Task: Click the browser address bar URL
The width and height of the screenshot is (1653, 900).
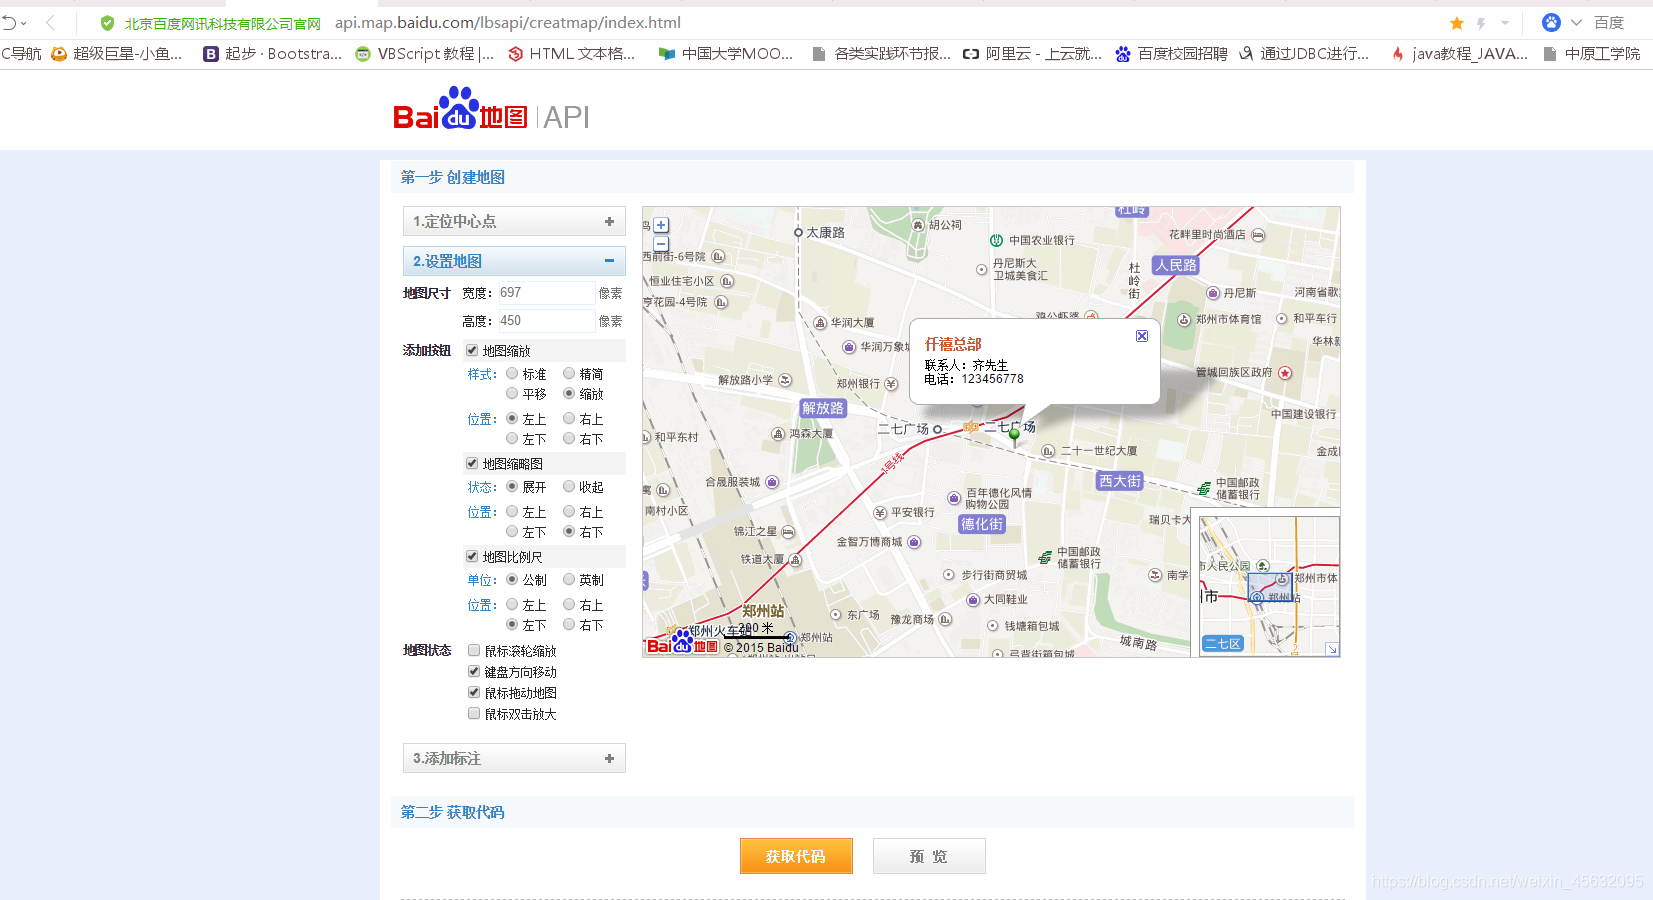Action: [x=508, y=22]
